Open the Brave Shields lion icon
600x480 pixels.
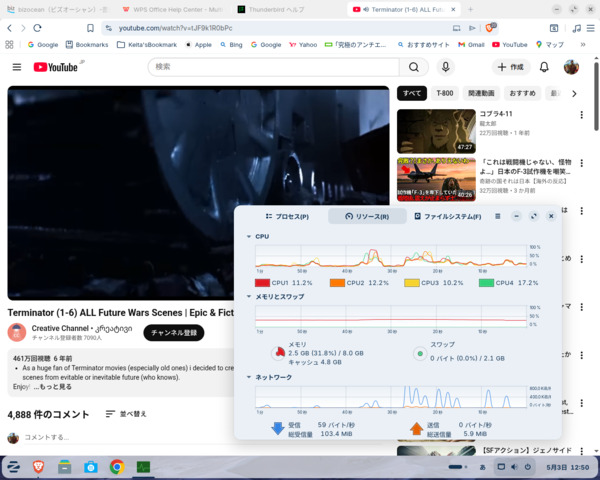click(489, 28)
